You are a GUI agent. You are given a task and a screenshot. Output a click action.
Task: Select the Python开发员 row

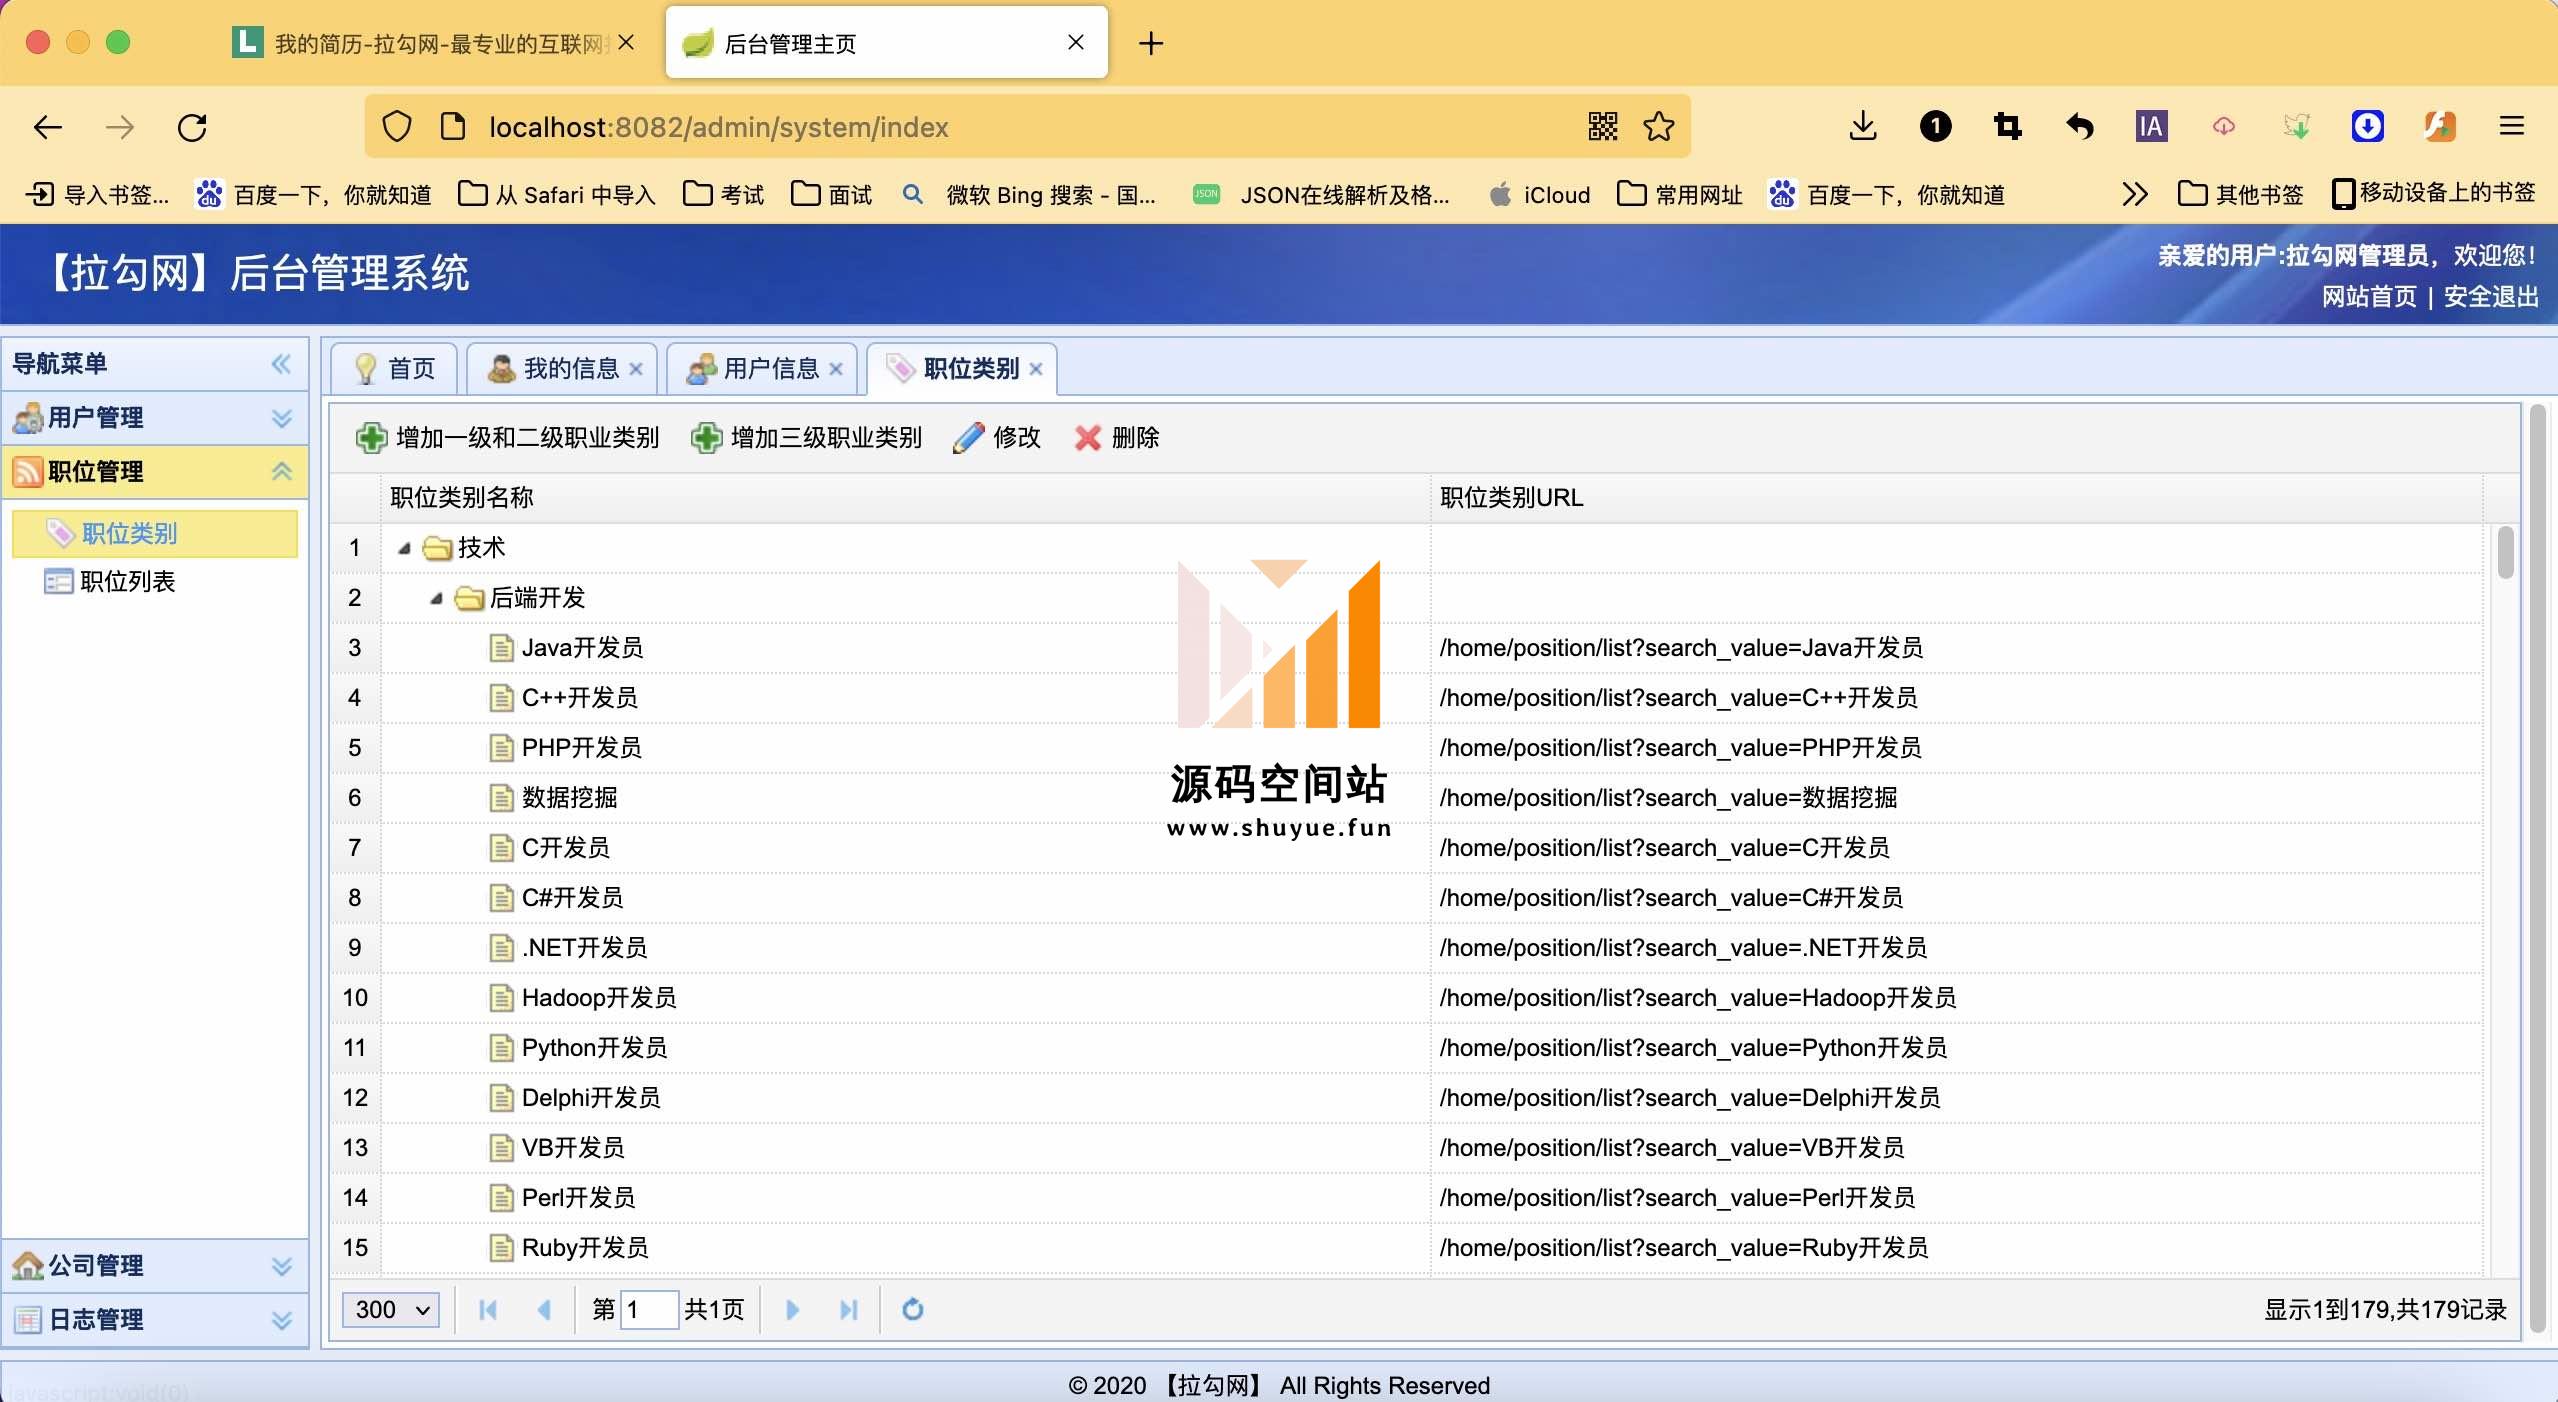pos(1406,1048)
